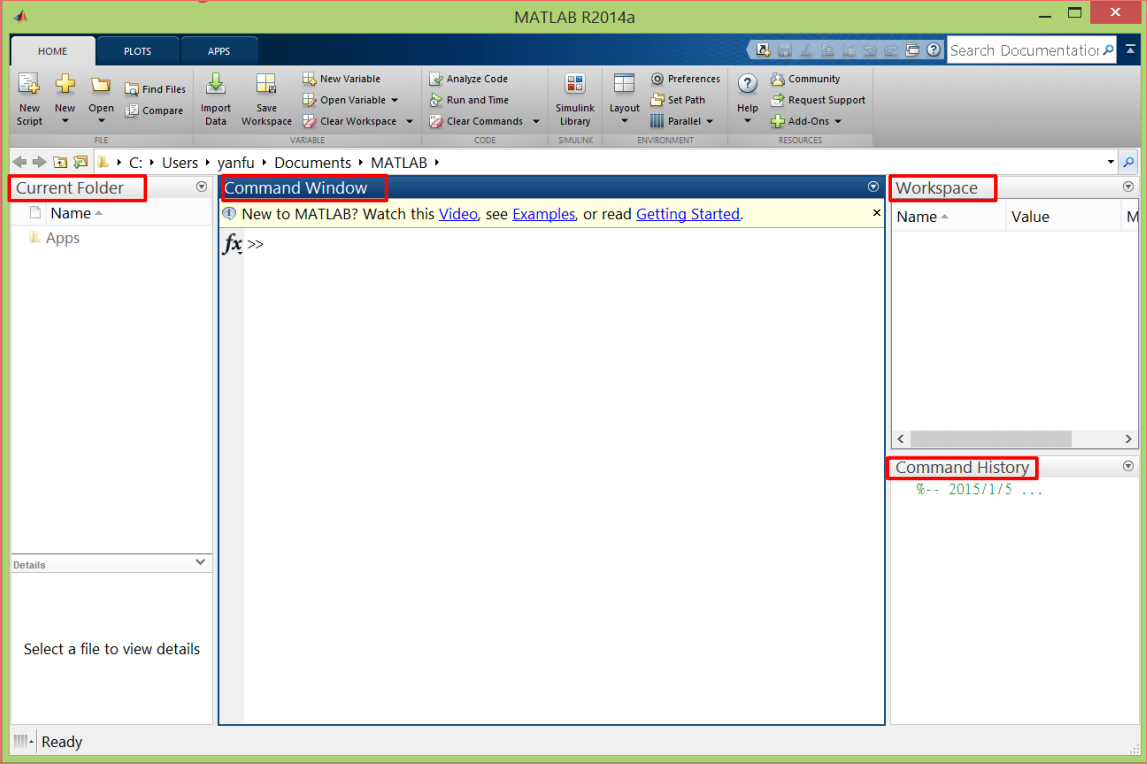Viewport: 1148px width, 764px height.
Task: Expand the Open Variable dropdown arrow
Action: coord(395,100)
